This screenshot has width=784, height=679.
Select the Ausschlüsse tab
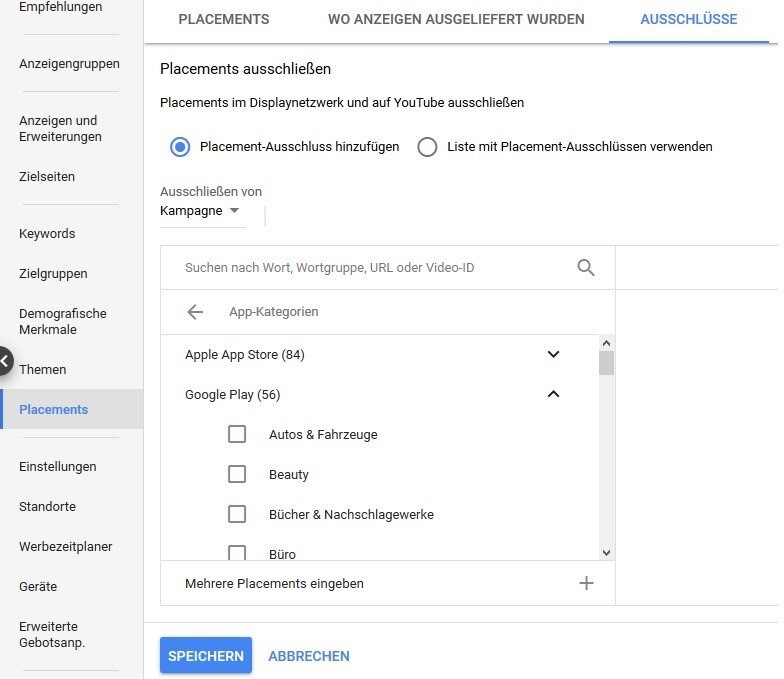click(x=688, y=20)
